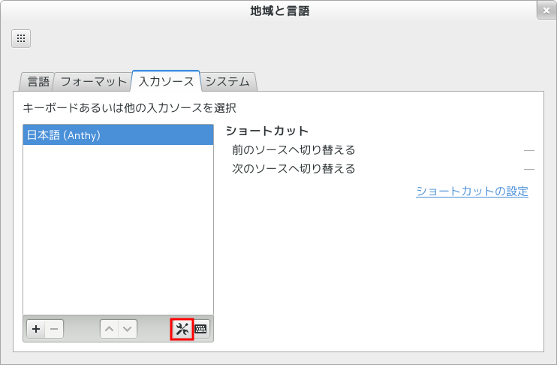Remove the selected input source with minus

click(54, 329)
